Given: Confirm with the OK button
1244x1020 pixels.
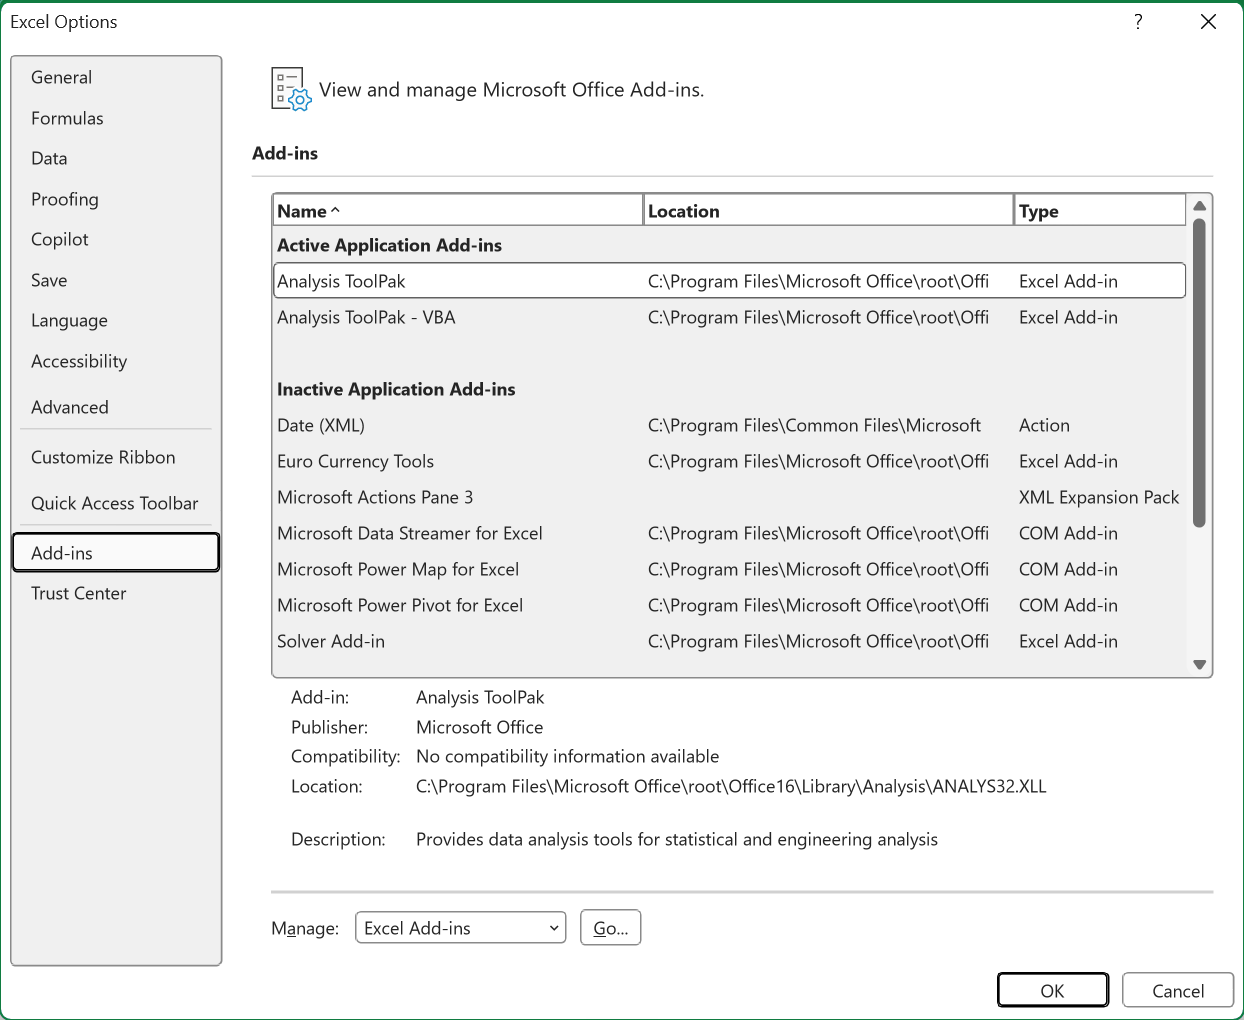Looking at the screenshot, I should (x=1053, y=990).
